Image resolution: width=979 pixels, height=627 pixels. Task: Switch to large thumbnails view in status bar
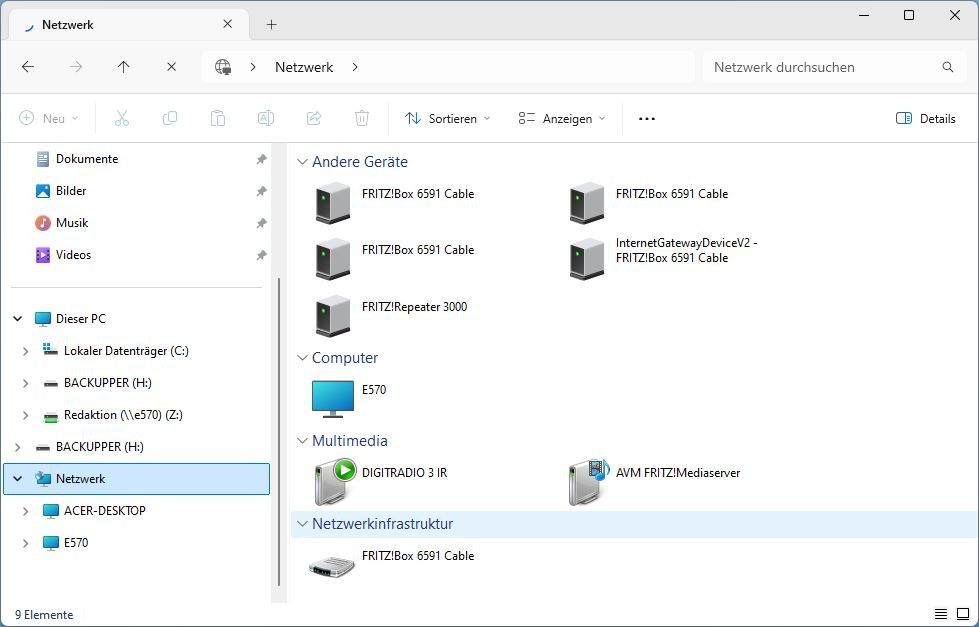(x=962, y=614)
